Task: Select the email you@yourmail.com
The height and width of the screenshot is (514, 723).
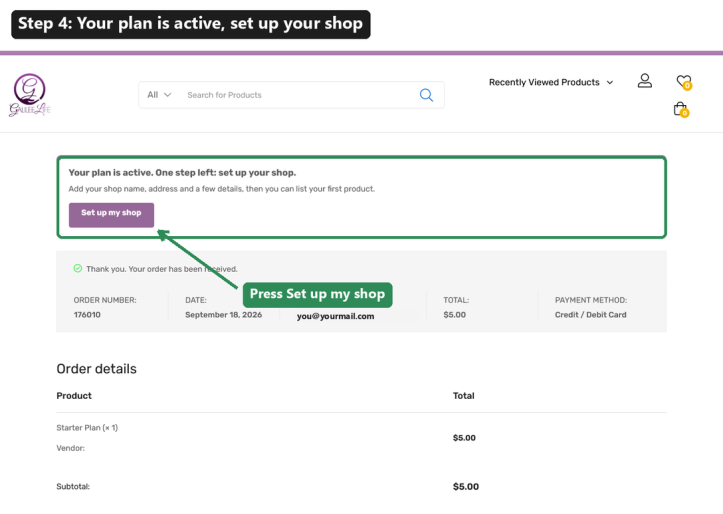Action: 336,316
